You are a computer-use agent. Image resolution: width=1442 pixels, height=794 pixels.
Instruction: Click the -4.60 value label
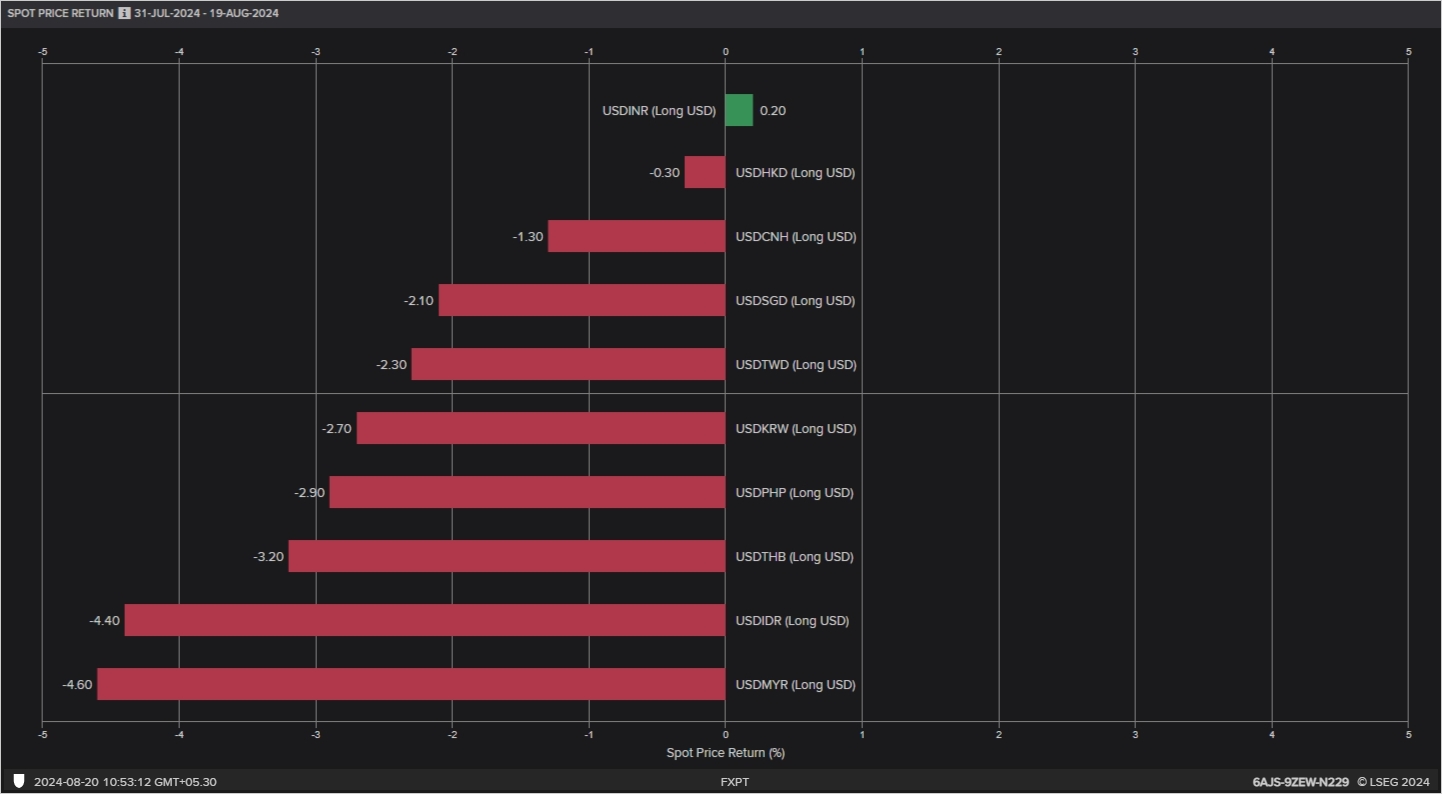(78, 685)
